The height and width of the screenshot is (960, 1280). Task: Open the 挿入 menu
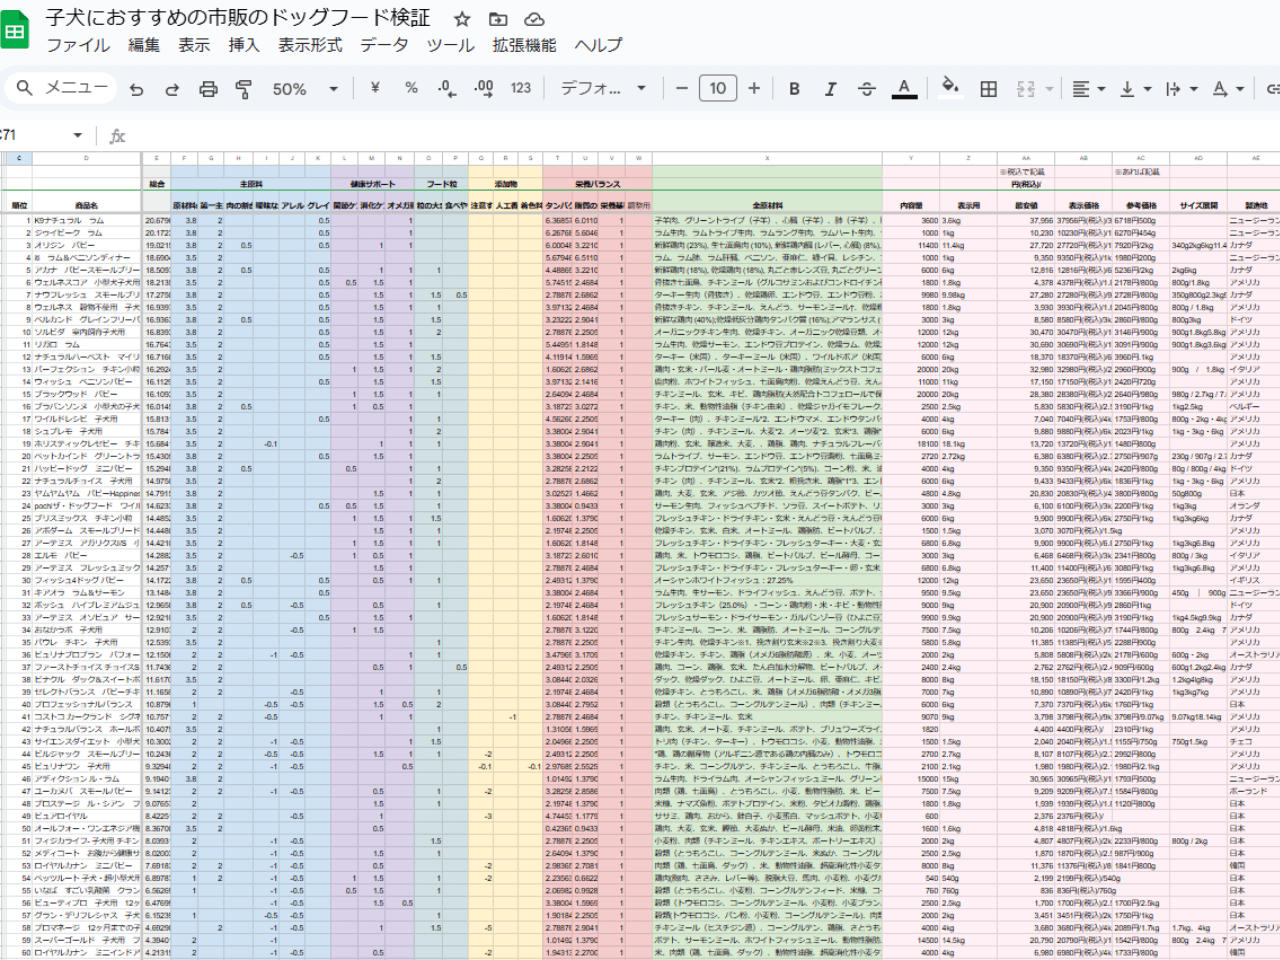(x=243, y=45)
